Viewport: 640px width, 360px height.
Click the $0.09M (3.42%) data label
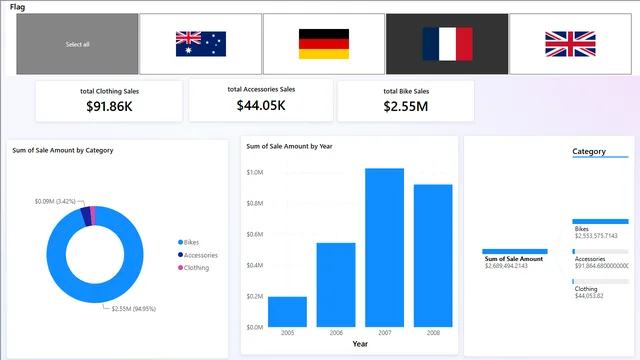tap(55, 201)
